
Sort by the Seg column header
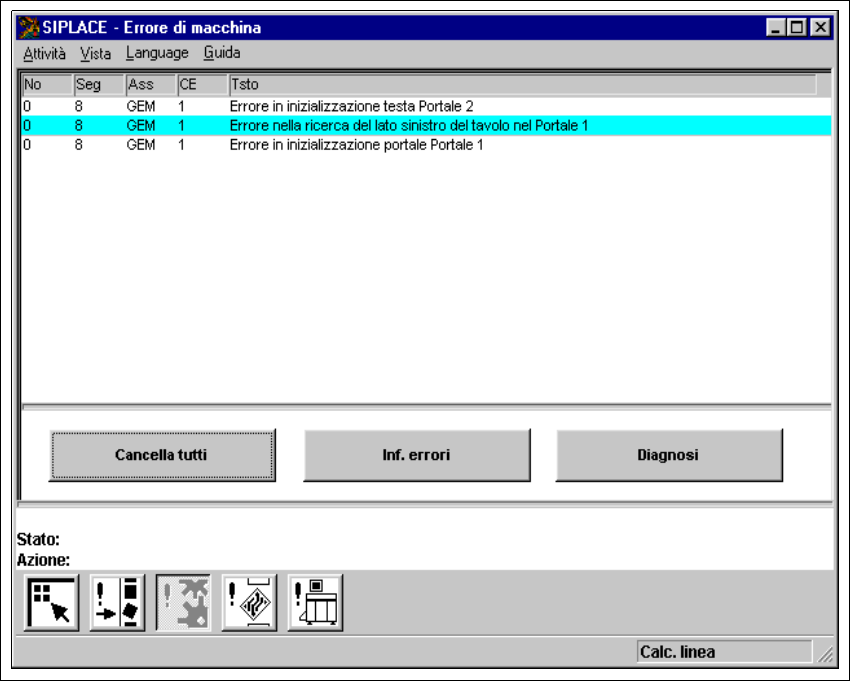[99, 85]
